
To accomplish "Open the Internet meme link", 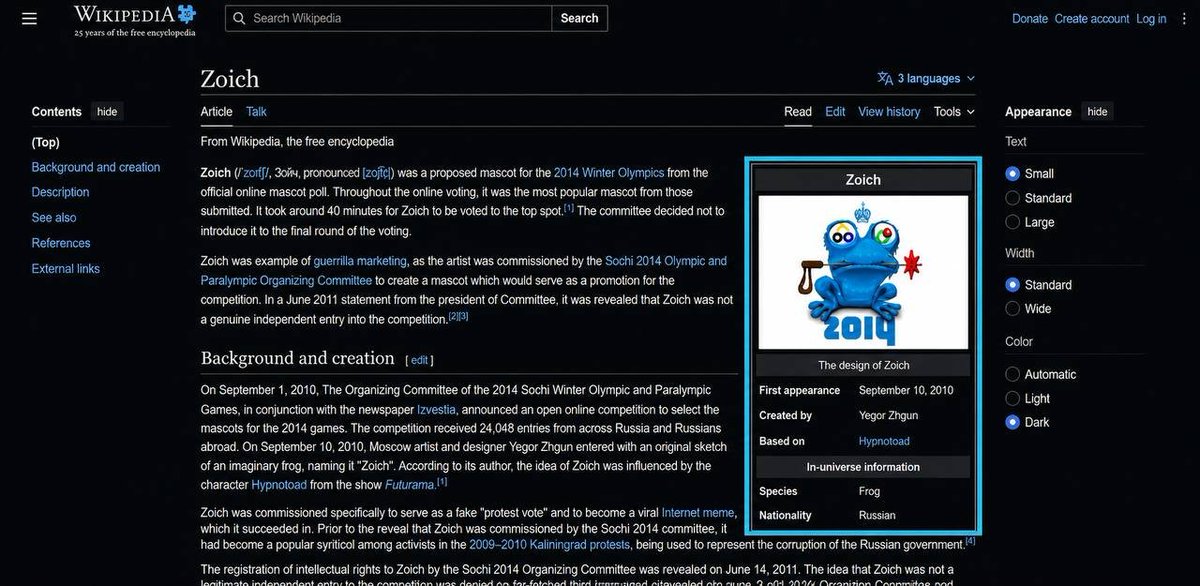I will (x=698, y=513).
